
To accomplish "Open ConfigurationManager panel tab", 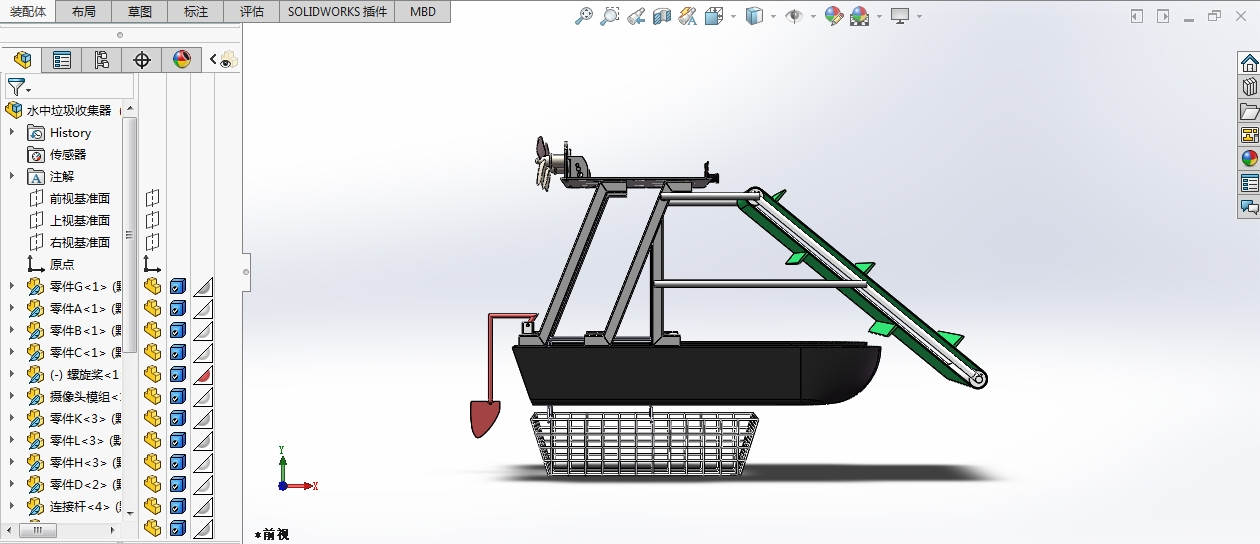I will point(102,60).
